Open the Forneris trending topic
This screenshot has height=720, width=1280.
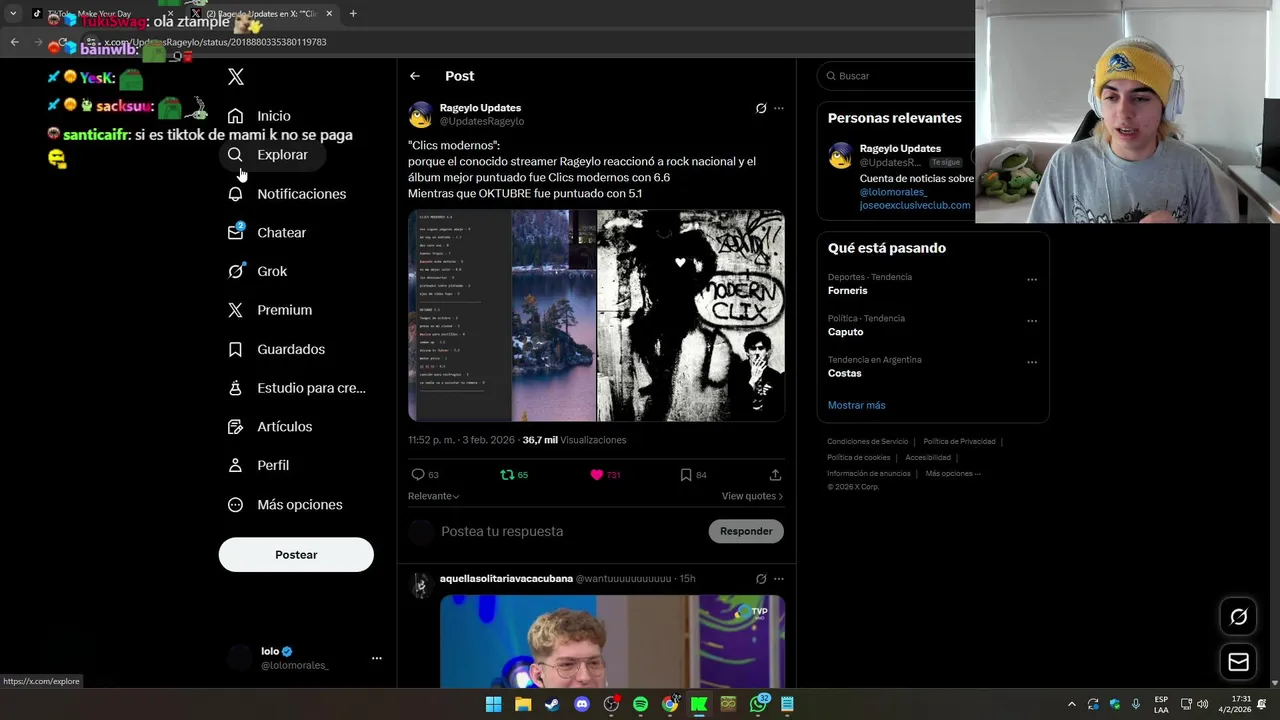pyautogui.click(x=848, y=291)
